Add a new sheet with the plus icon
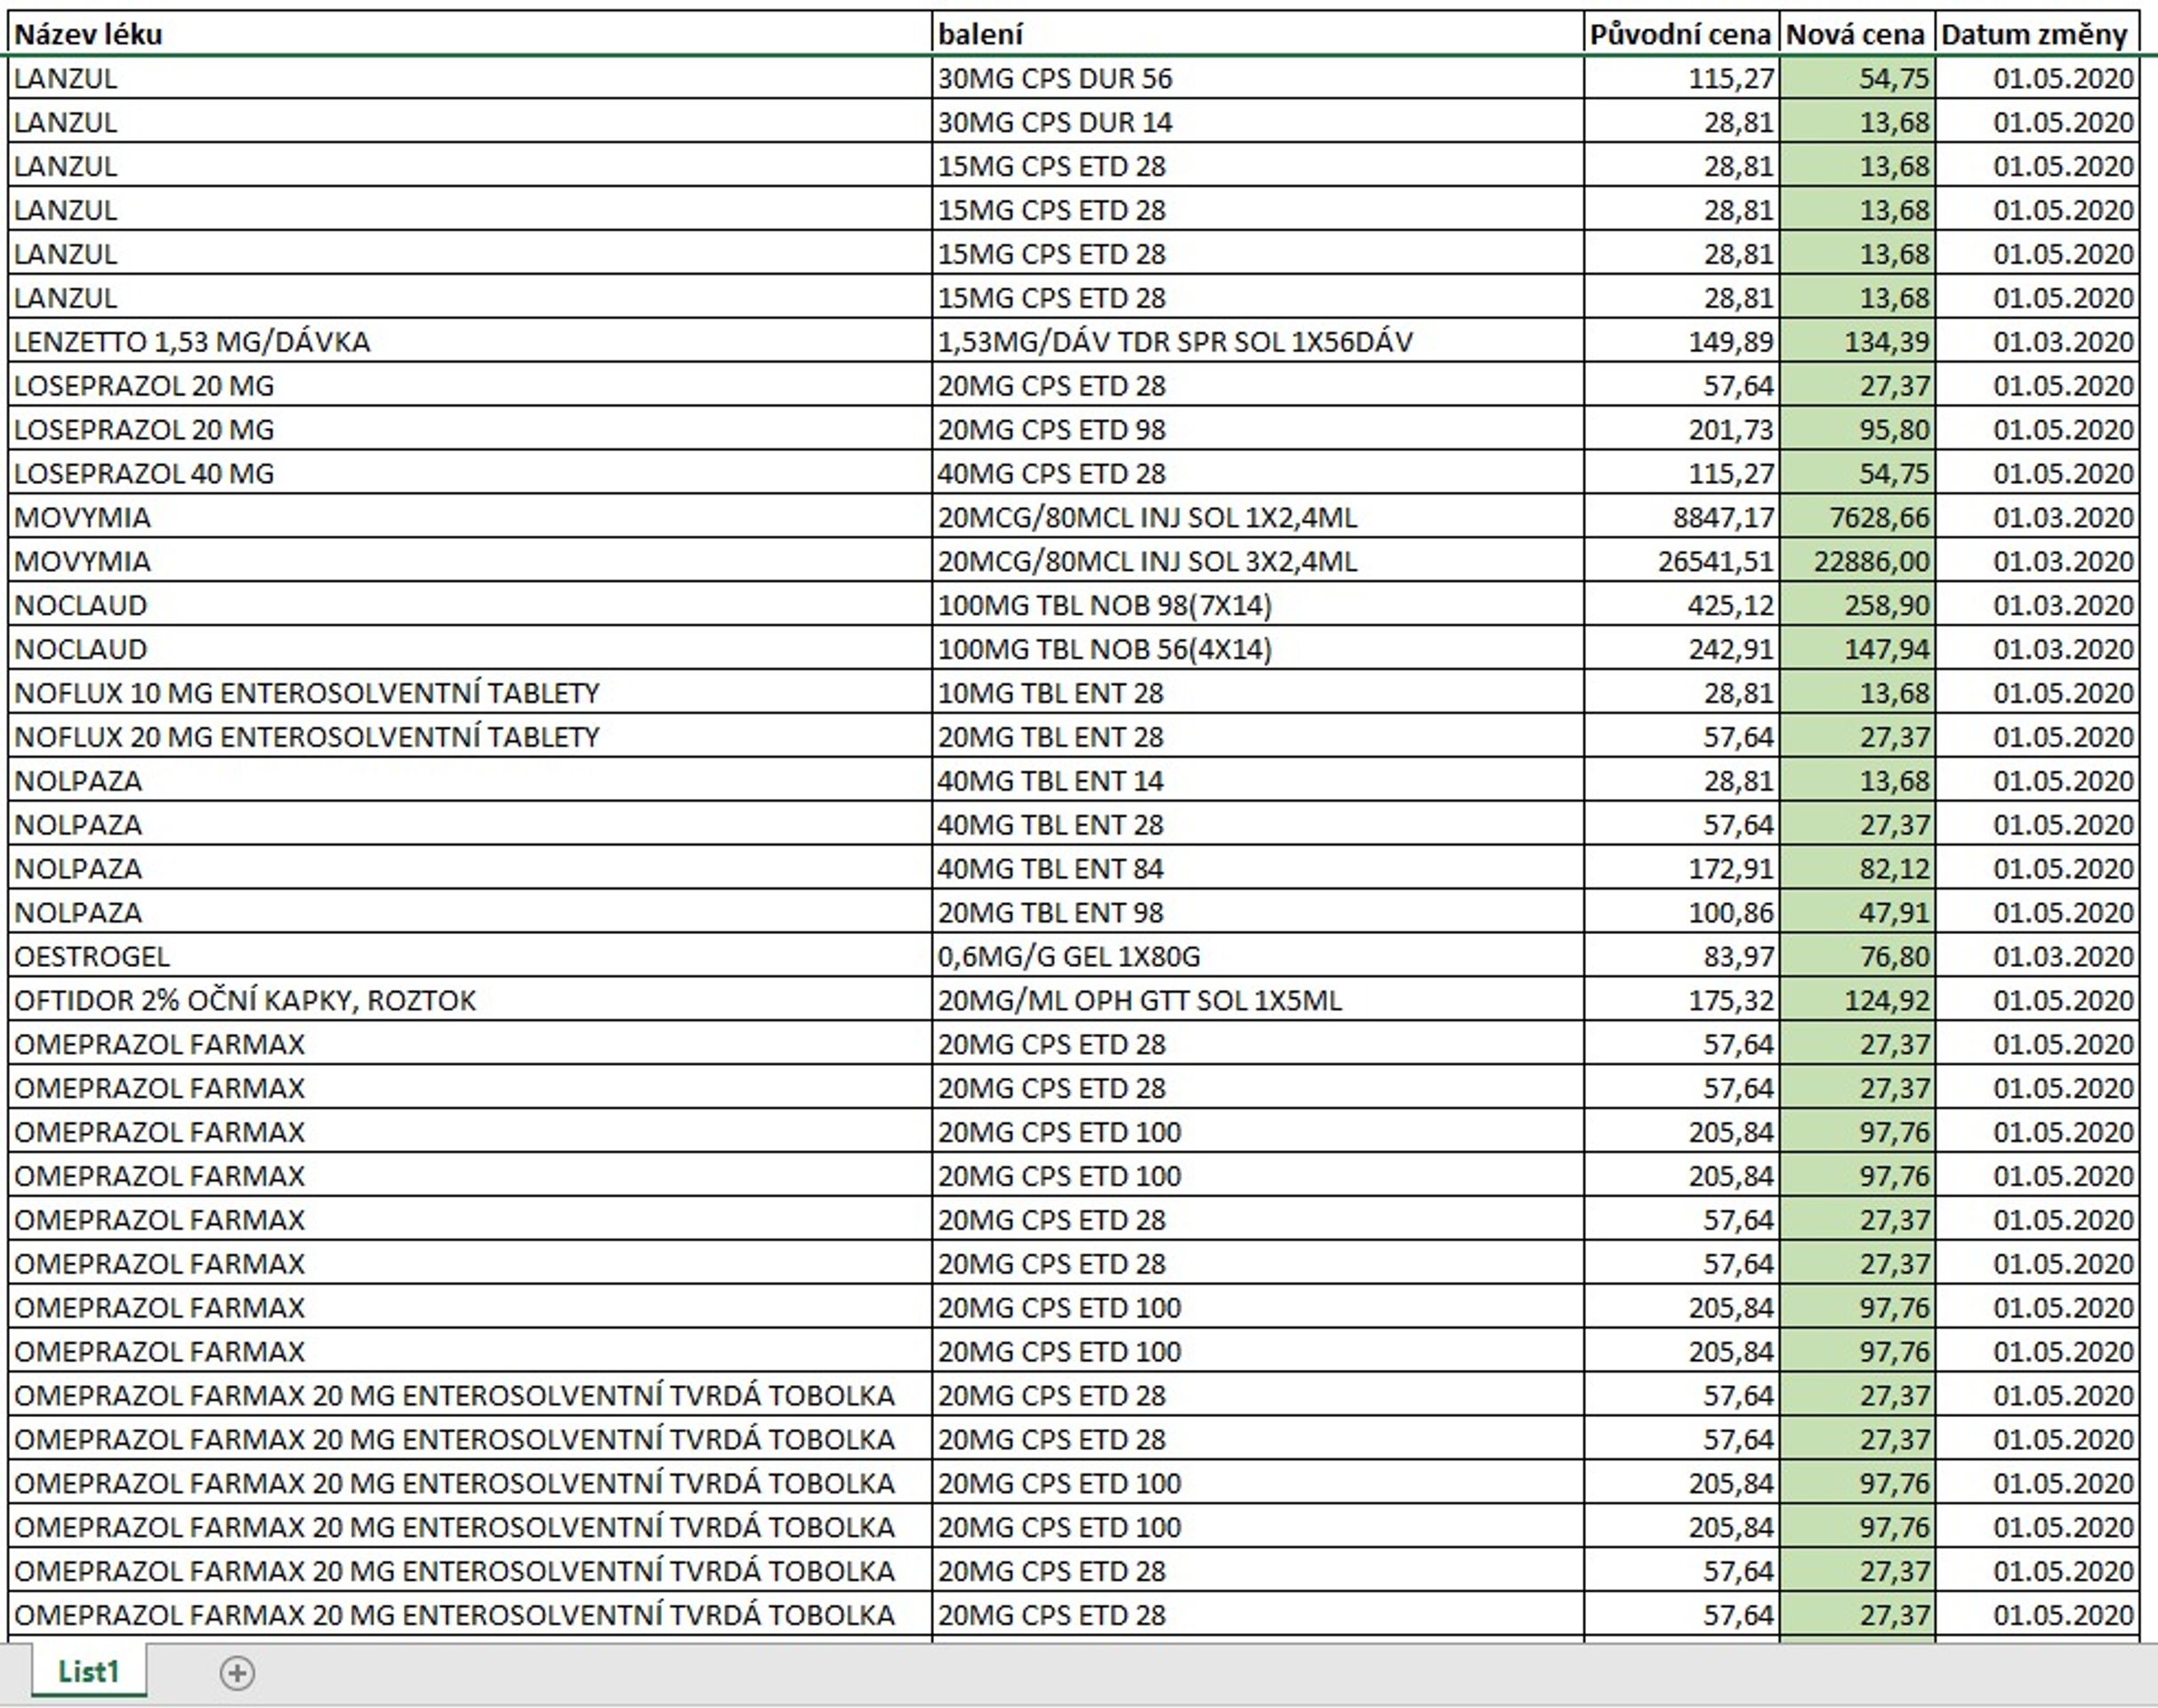The width and height of the screenshot is (2158, 1708). 237,1673
